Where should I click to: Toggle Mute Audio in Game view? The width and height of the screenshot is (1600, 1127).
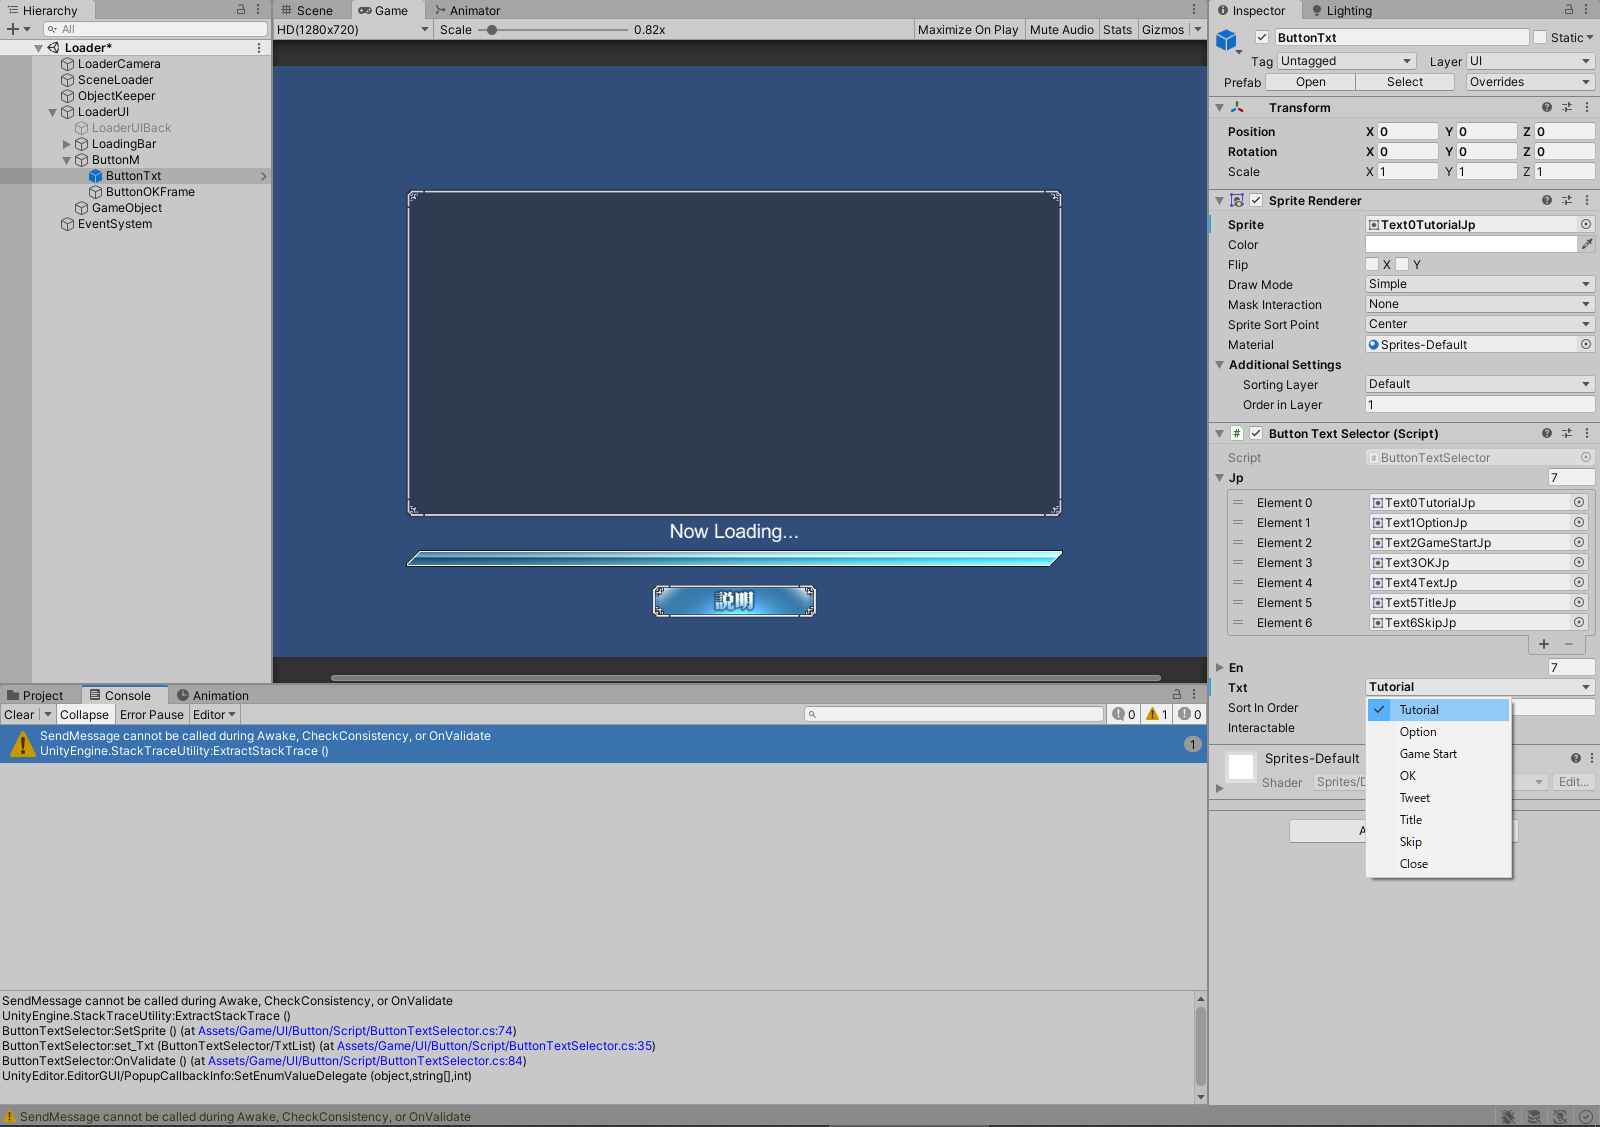click(1062, 30)
